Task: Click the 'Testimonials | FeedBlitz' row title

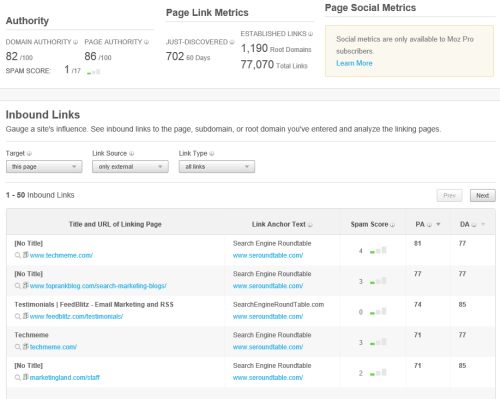Action: pos(94,305)
